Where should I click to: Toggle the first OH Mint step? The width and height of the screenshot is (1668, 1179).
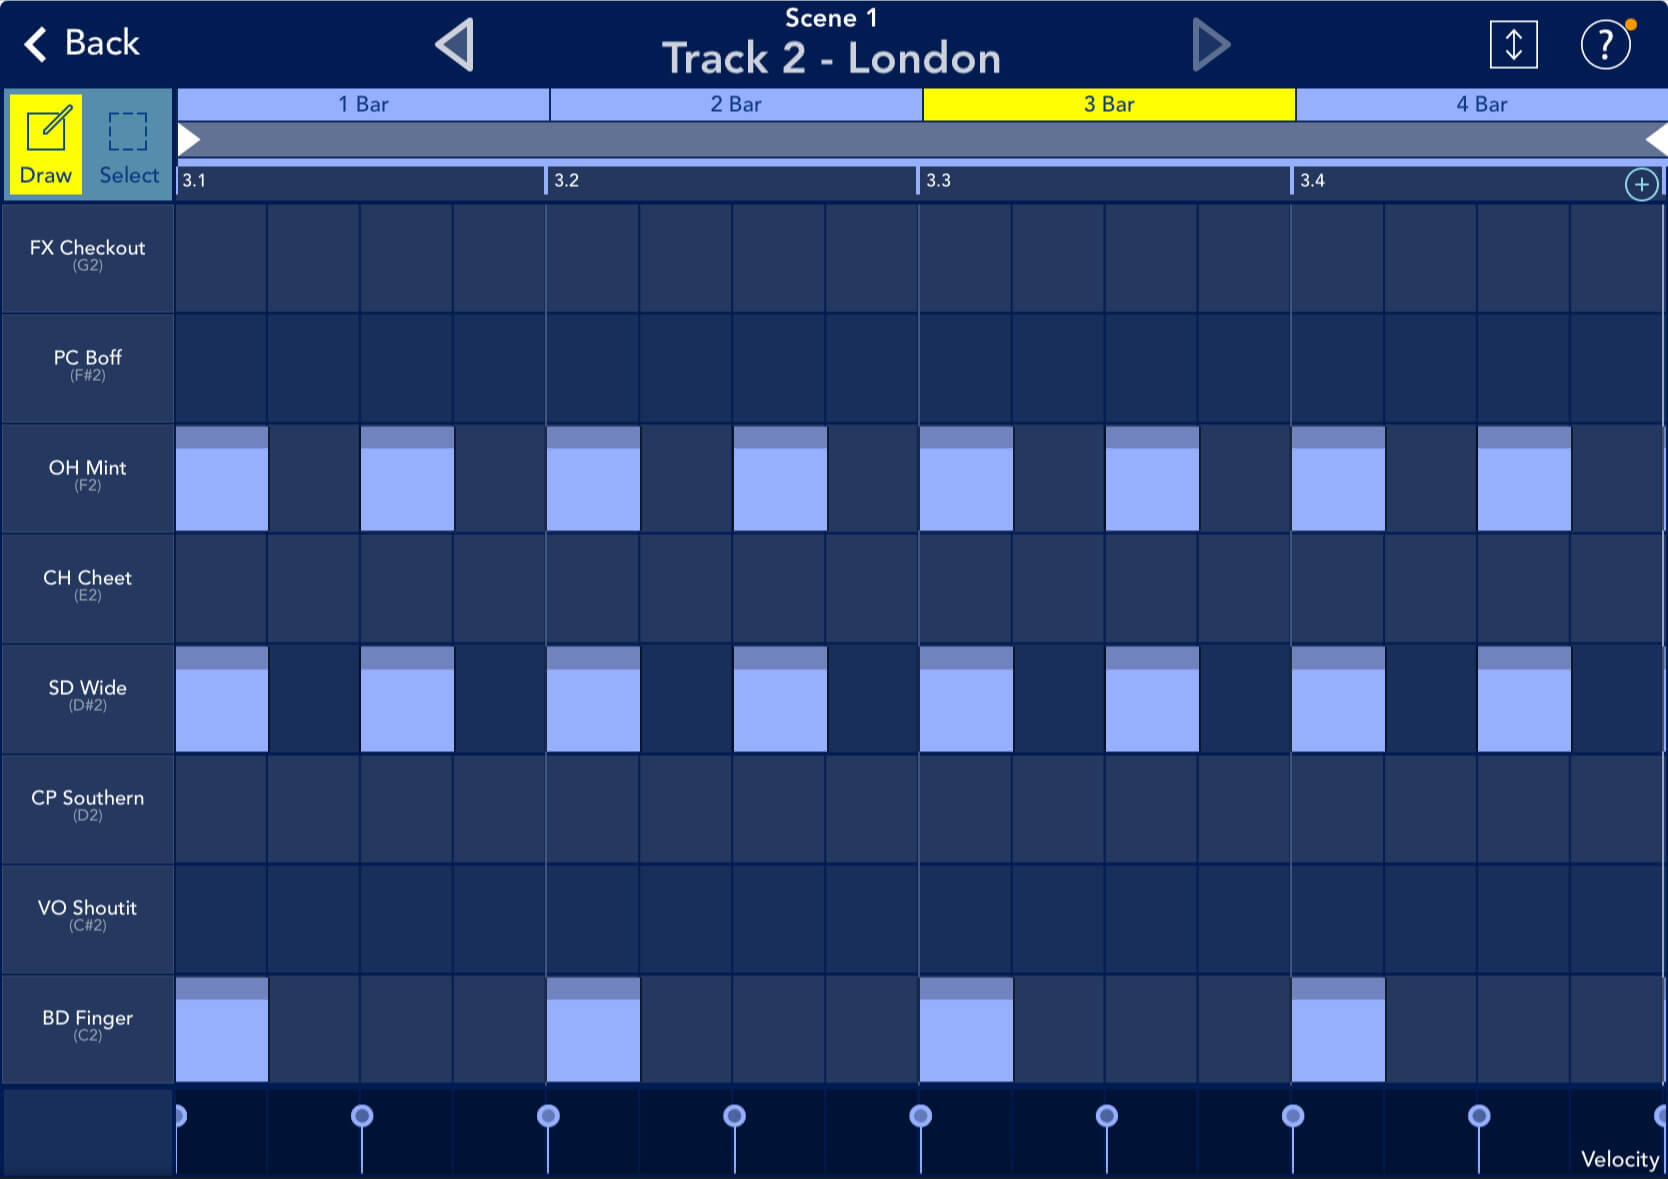(221, 479)
